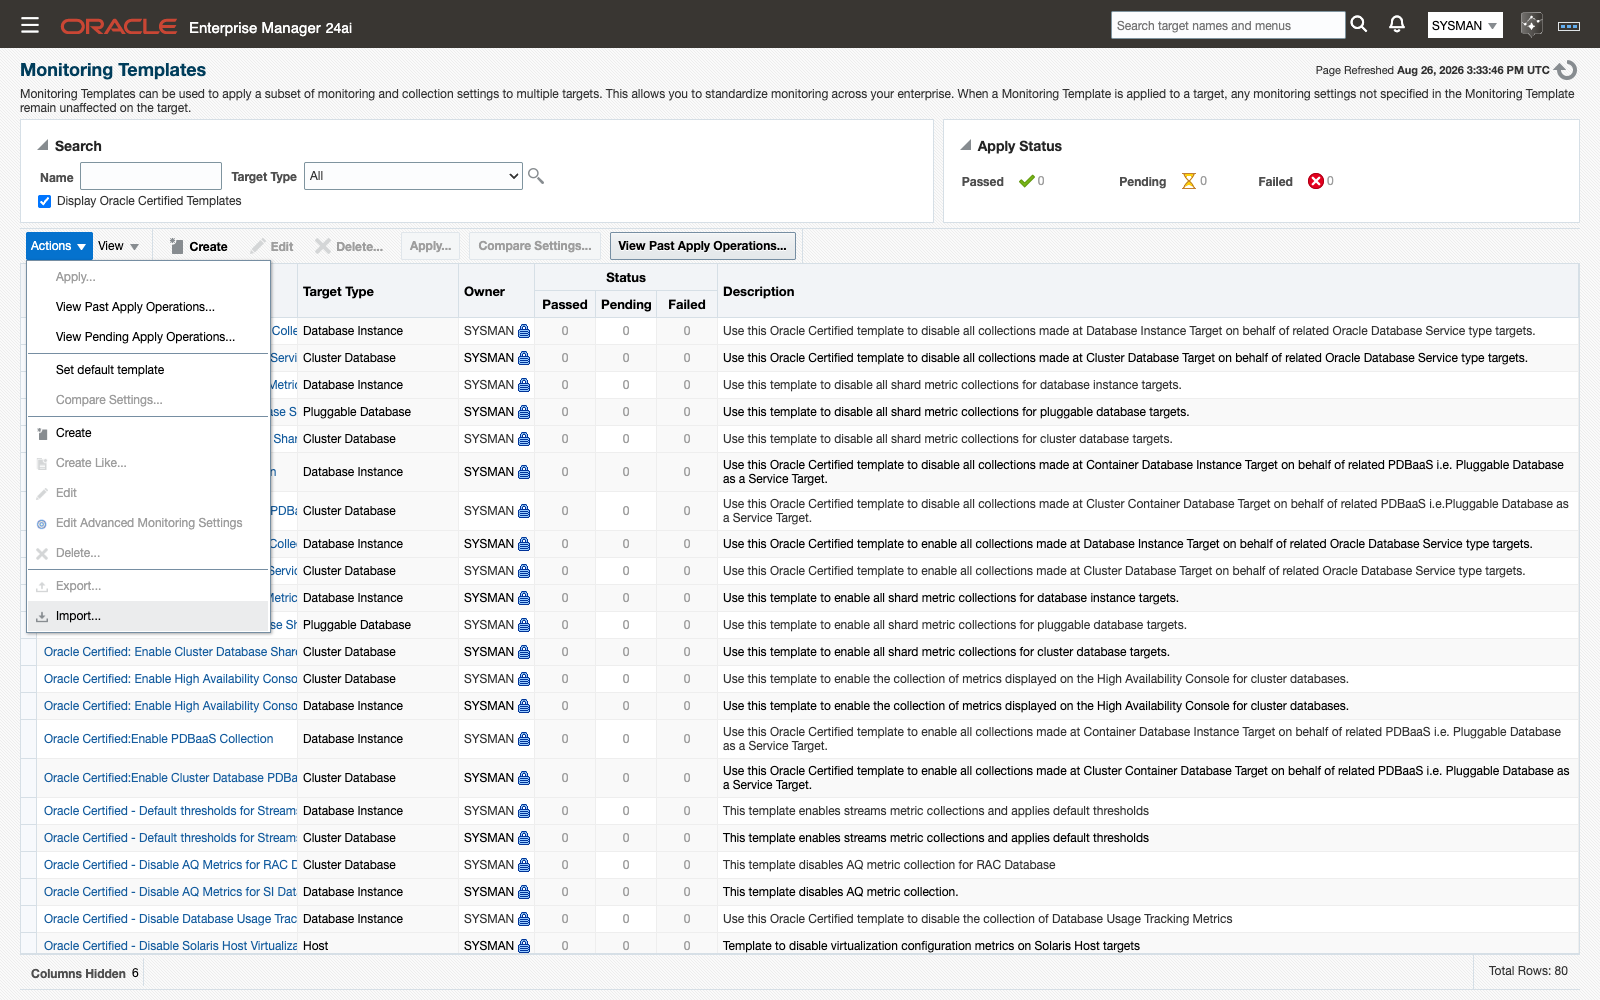Click Columns Hidden 6 footer text
The height and width of the screenshot is (1000, 1600).
85,973
